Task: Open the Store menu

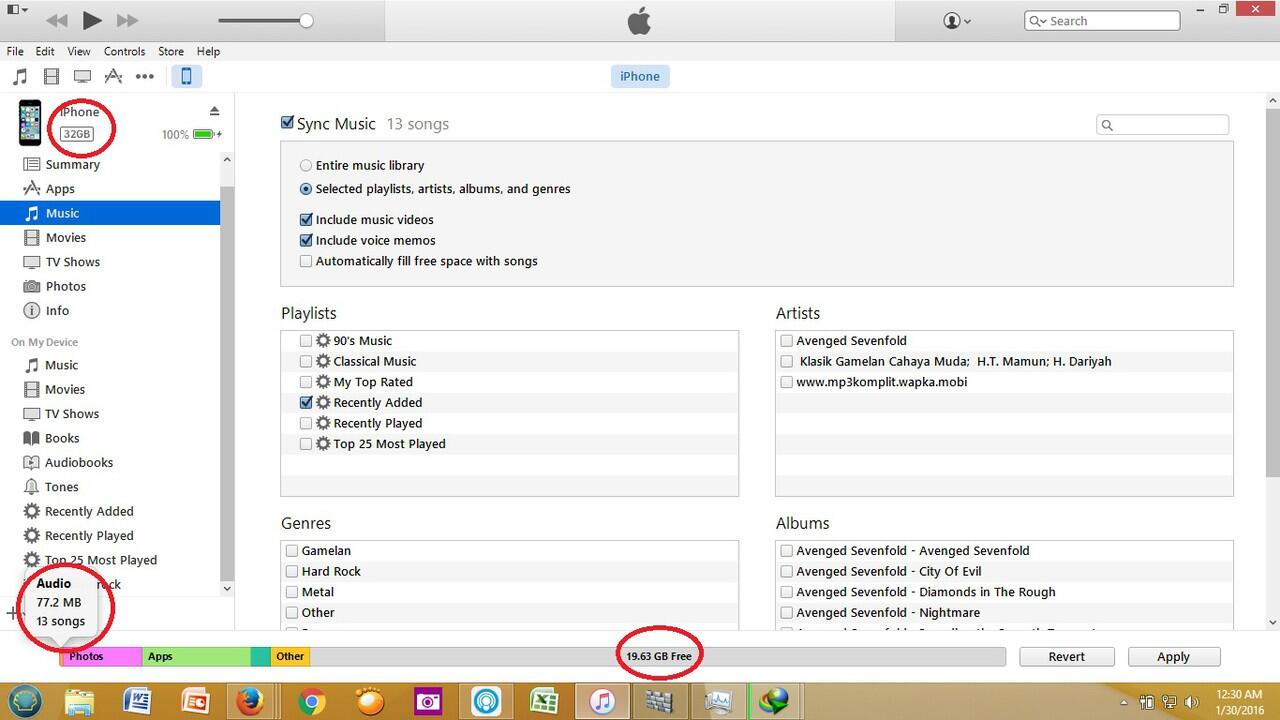Action: [x=171, y=51]
